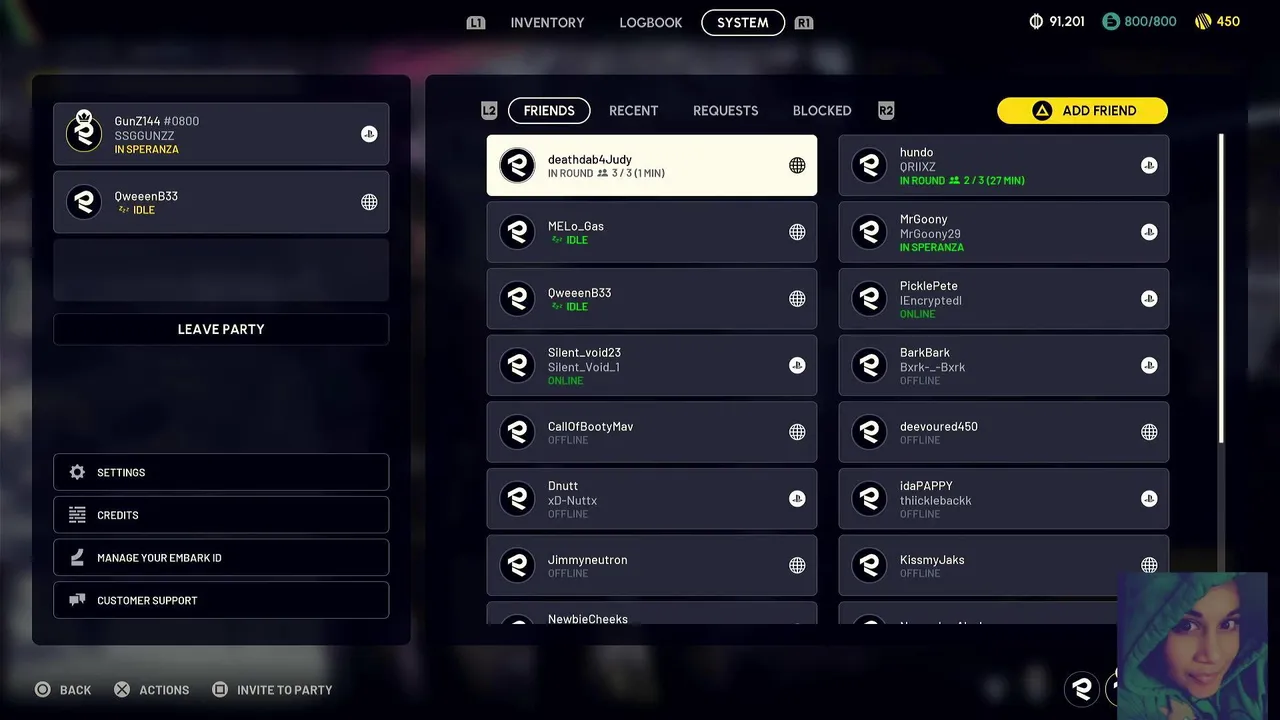
Task: Click hundo's PlayStation platform icon
Action: [x=1149, y=166]
